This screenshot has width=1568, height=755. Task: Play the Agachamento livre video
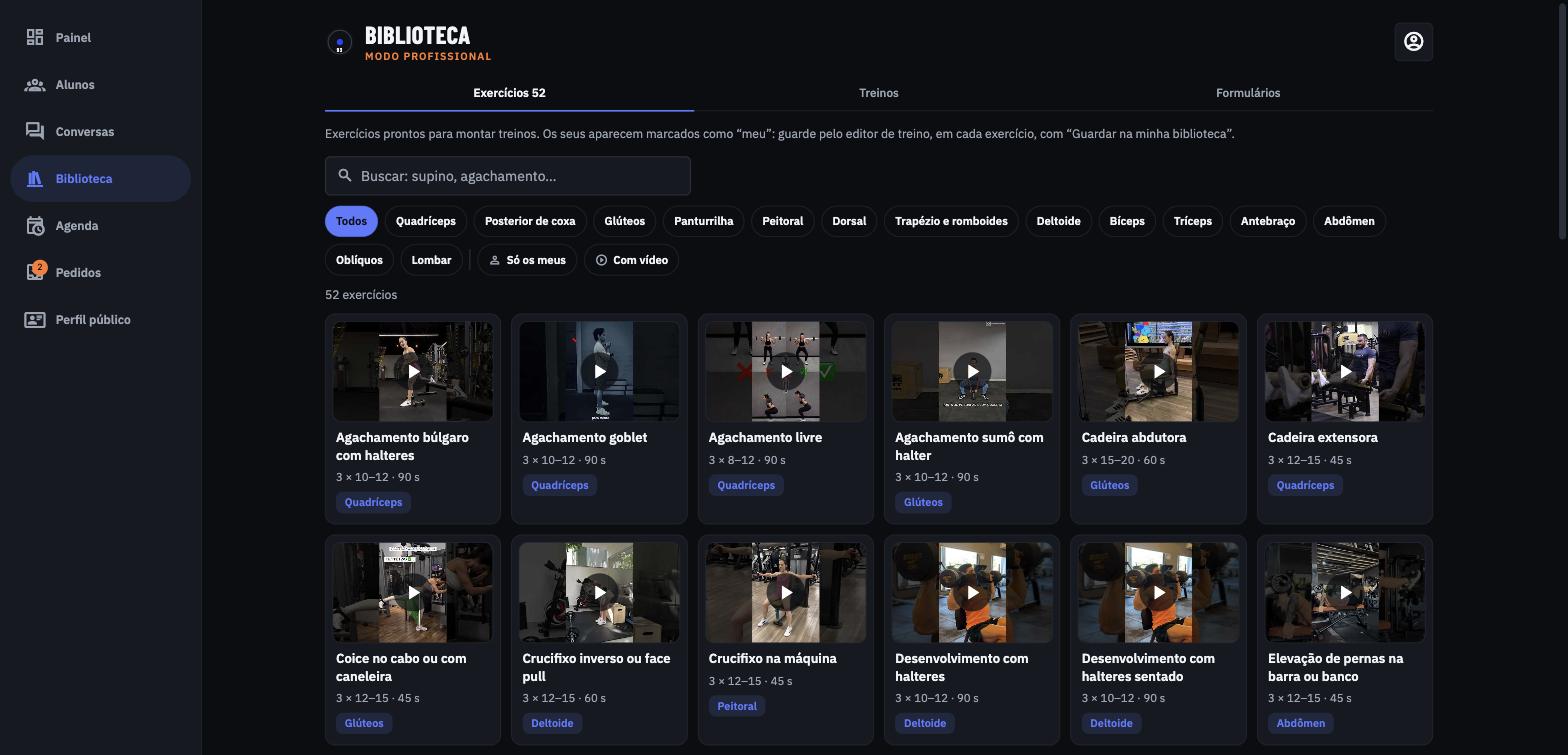(x=786, y=371)
